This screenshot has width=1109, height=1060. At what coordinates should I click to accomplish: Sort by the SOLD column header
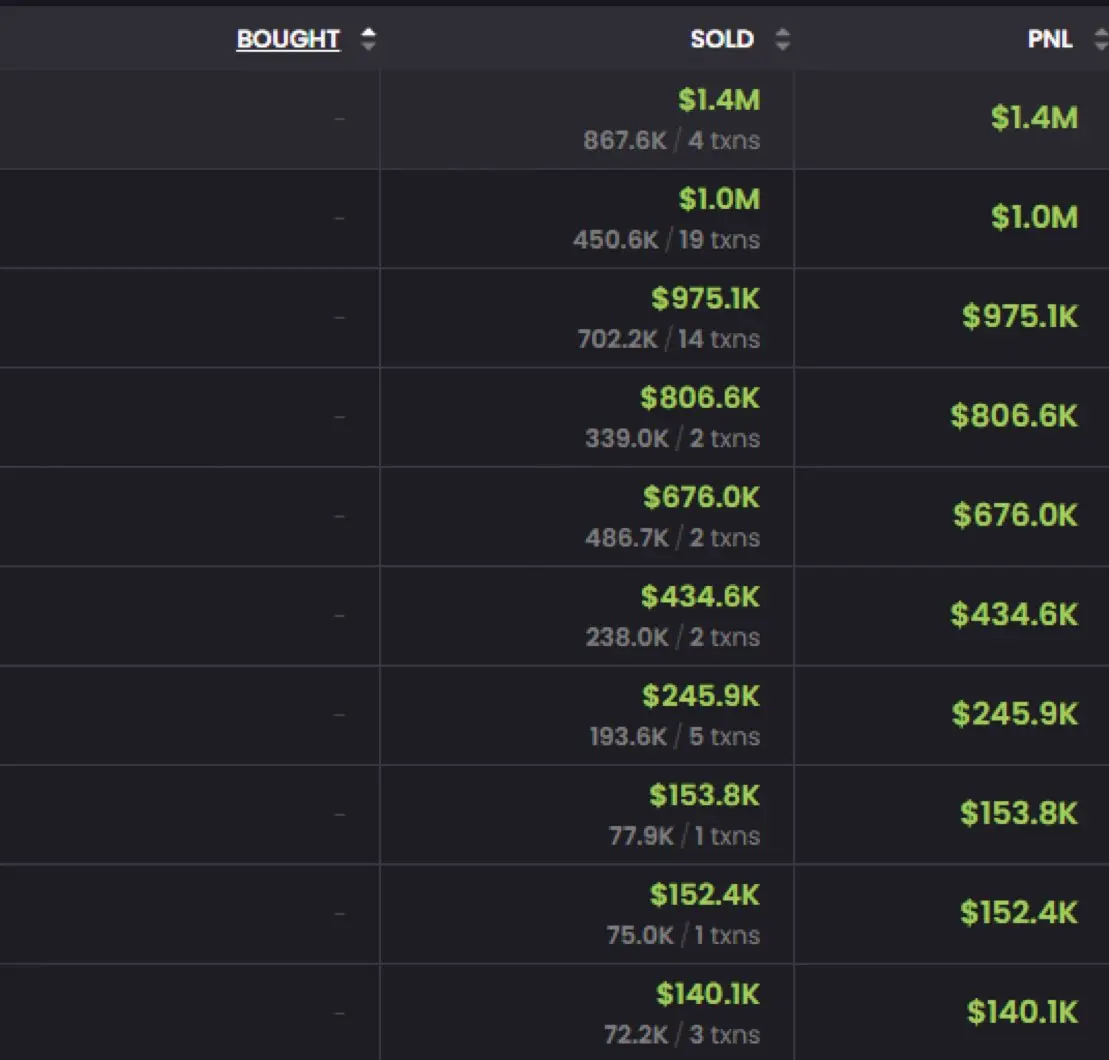point(722,39)
